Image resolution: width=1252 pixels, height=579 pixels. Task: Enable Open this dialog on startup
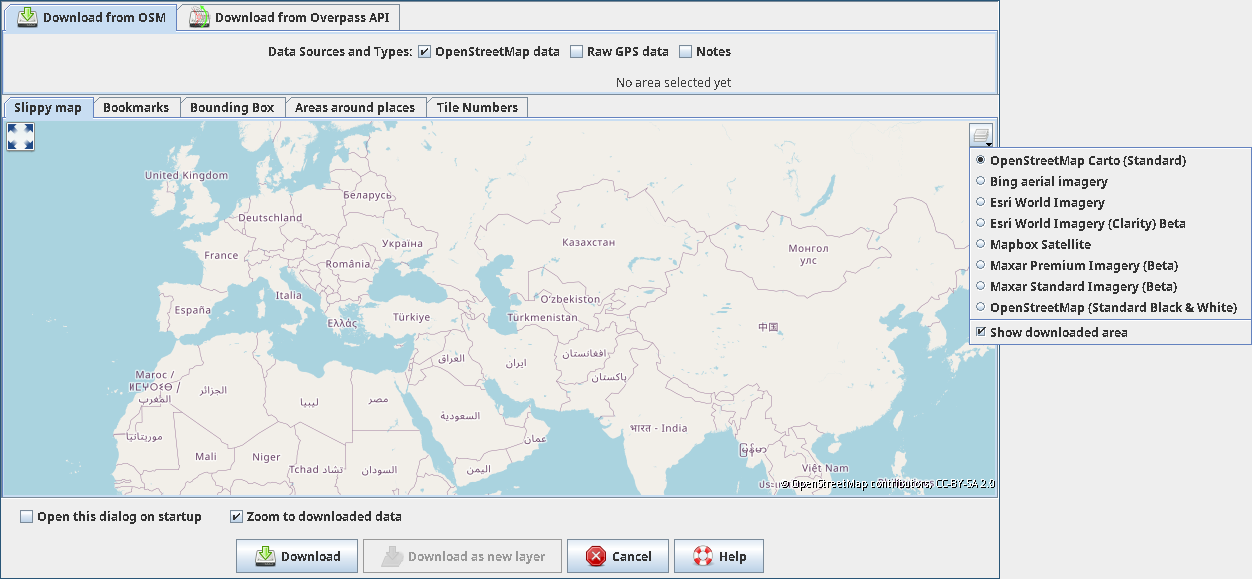pyautogui.click(x=27, y=517)
